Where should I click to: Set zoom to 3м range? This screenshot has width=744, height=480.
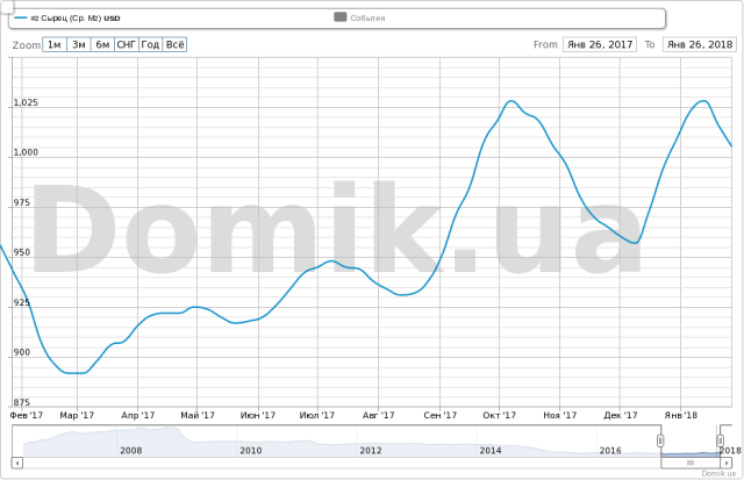point(79,45)
